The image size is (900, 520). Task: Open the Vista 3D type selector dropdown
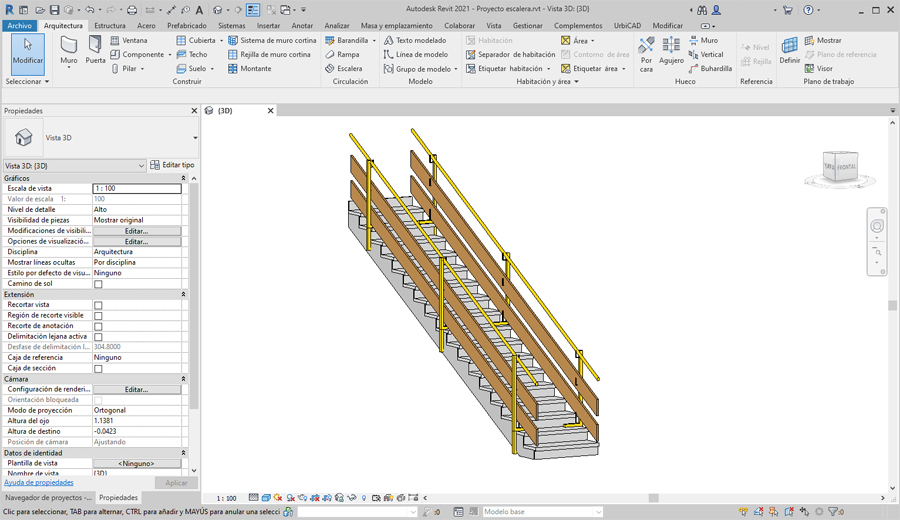pyautogui.click(x=195, y=138)
